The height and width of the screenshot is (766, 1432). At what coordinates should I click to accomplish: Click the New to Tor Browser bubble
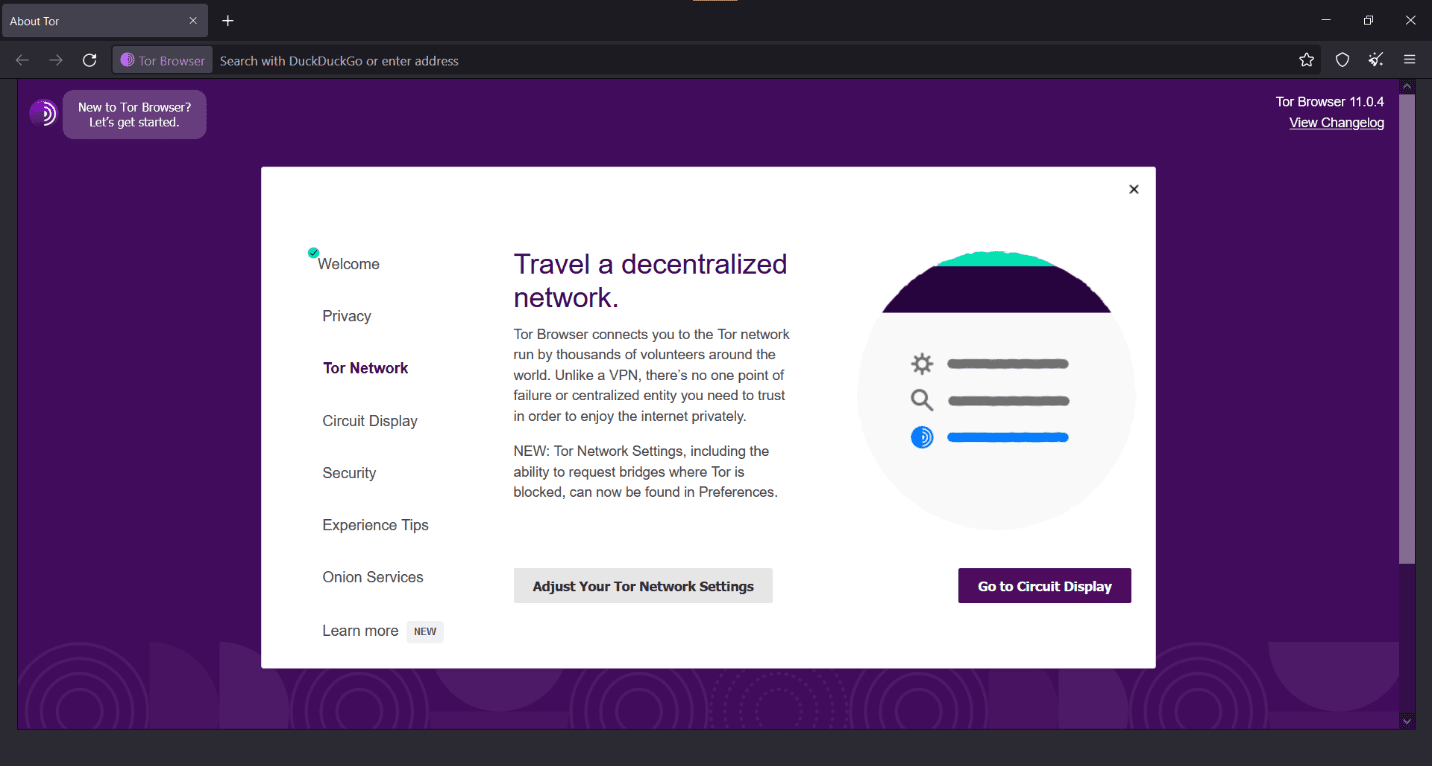[x=135, y=115]
